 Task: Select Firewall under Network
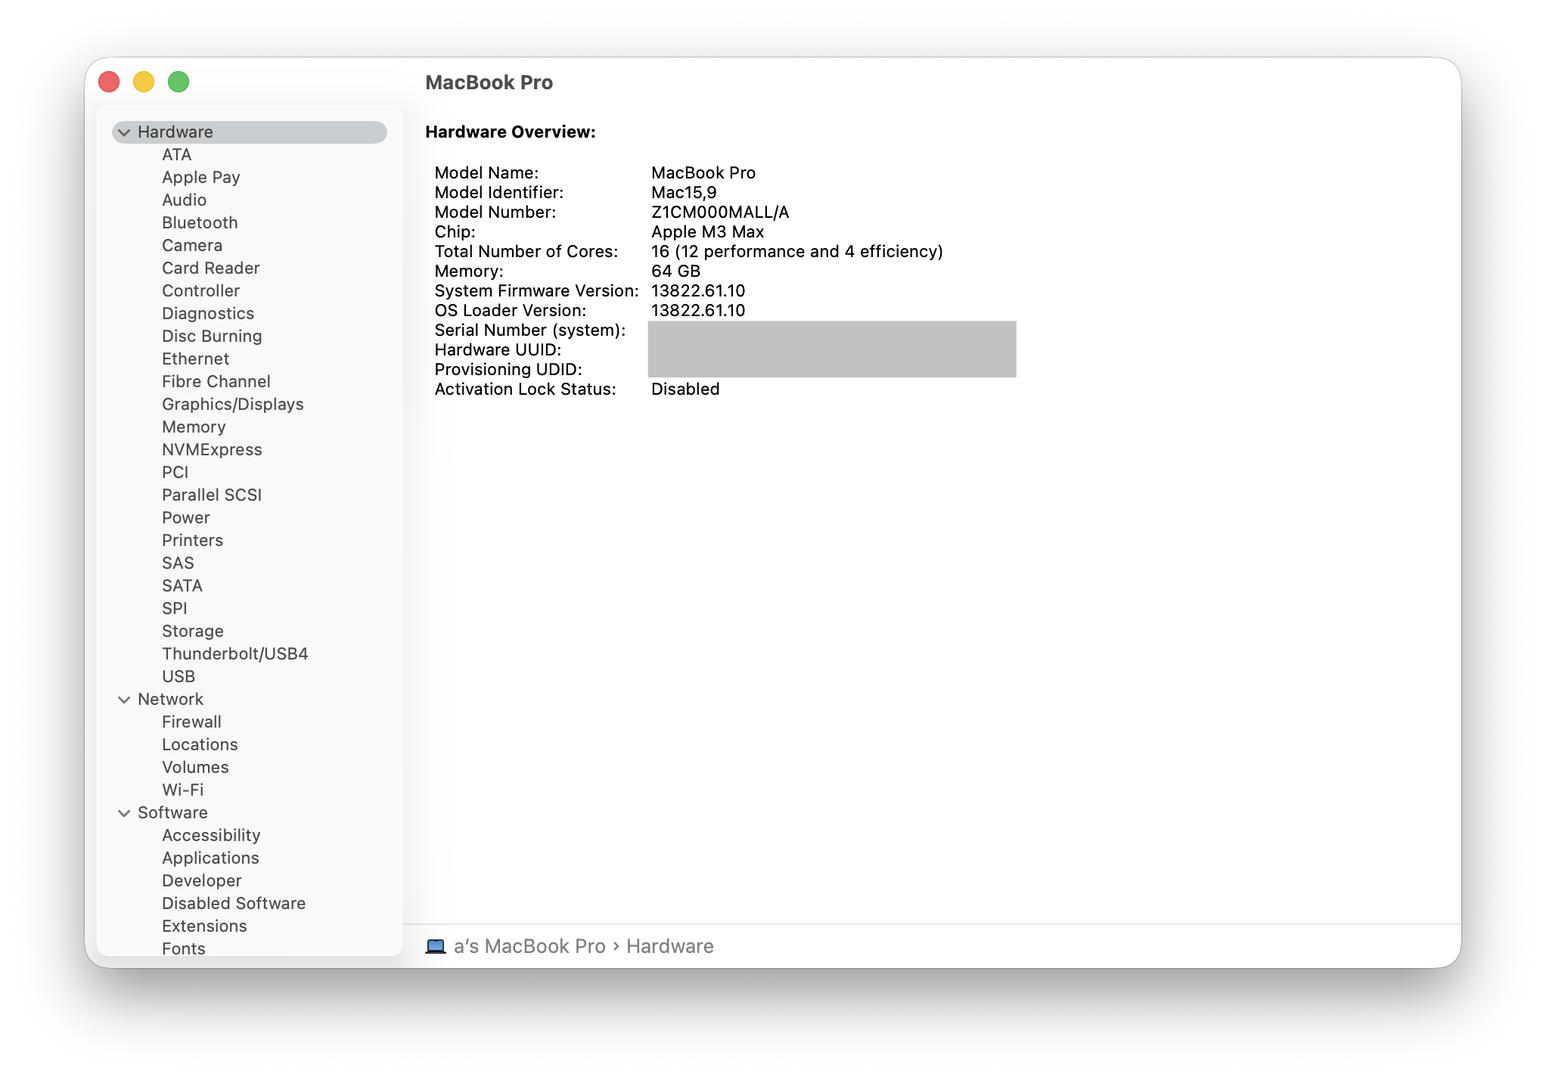191,722
